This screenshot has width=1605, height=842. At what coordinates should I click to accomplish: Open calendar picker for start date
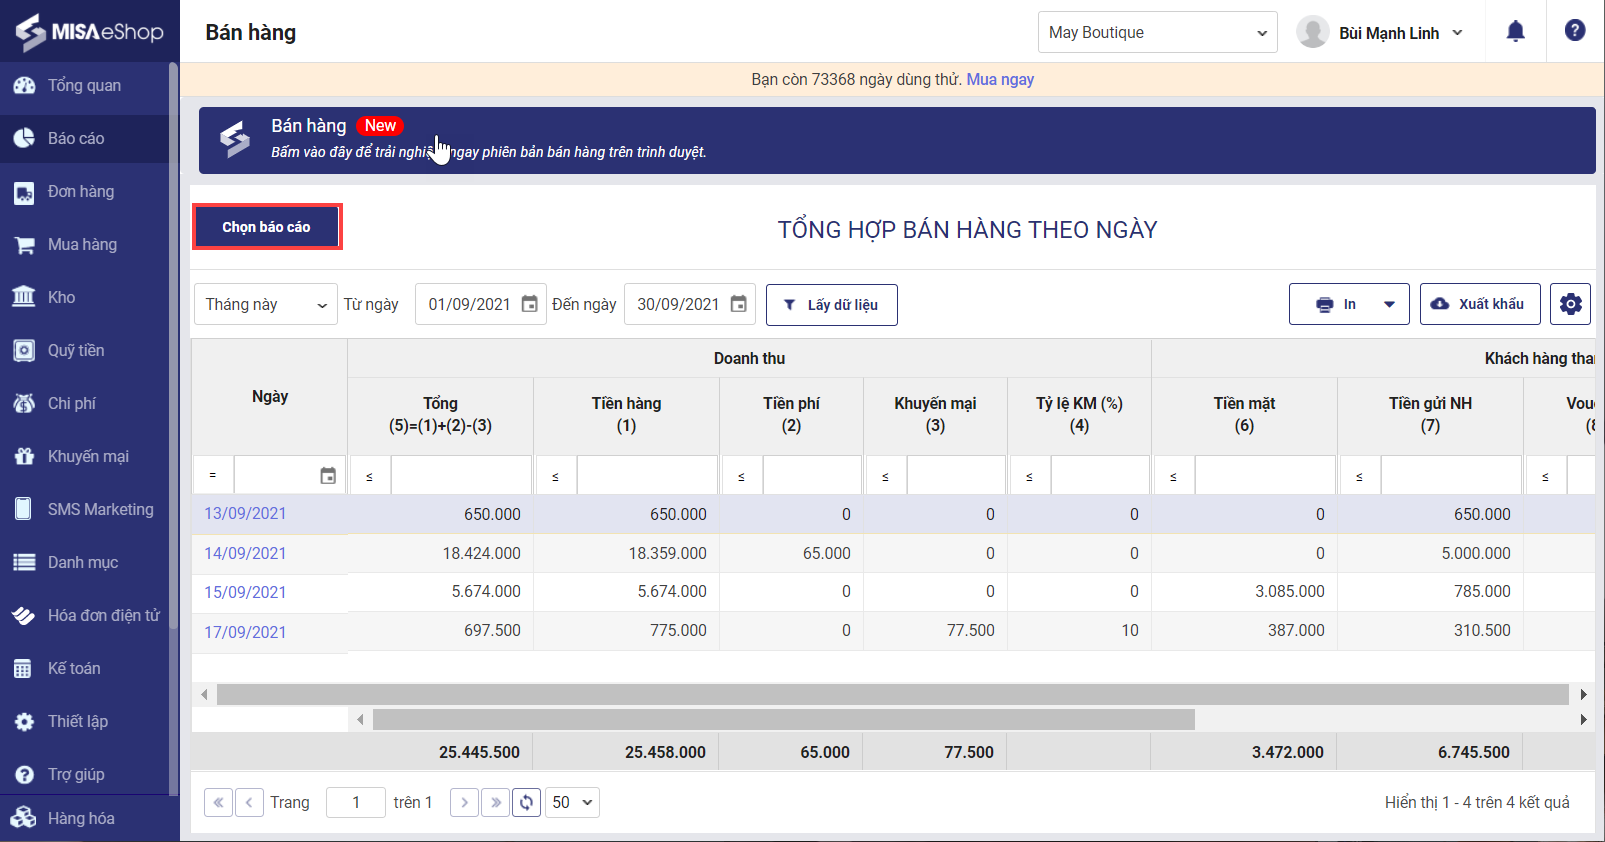[530, 304]
